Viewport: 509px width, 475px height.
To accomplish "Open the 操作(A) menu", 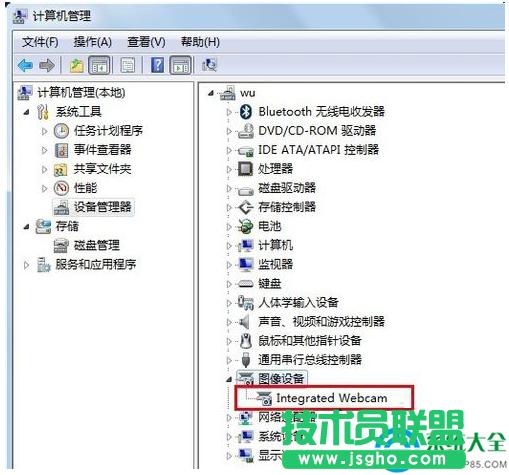I will pyautogui.click(x=93, y=42).
